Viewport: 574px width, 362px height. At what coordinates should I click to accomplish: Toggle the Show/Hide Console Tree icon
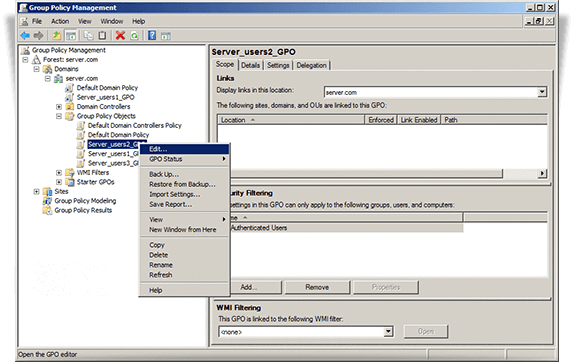pos(71,36)
